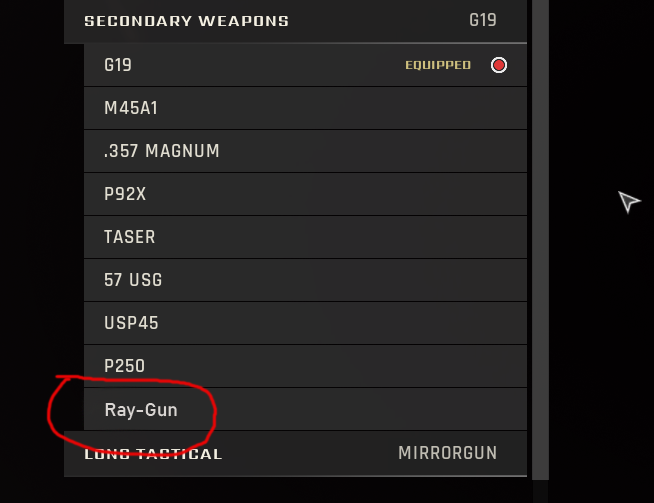Click the EQUIPPED label next to G19
The height and width of the screenshot is (503, 654).
click(437, 66)
